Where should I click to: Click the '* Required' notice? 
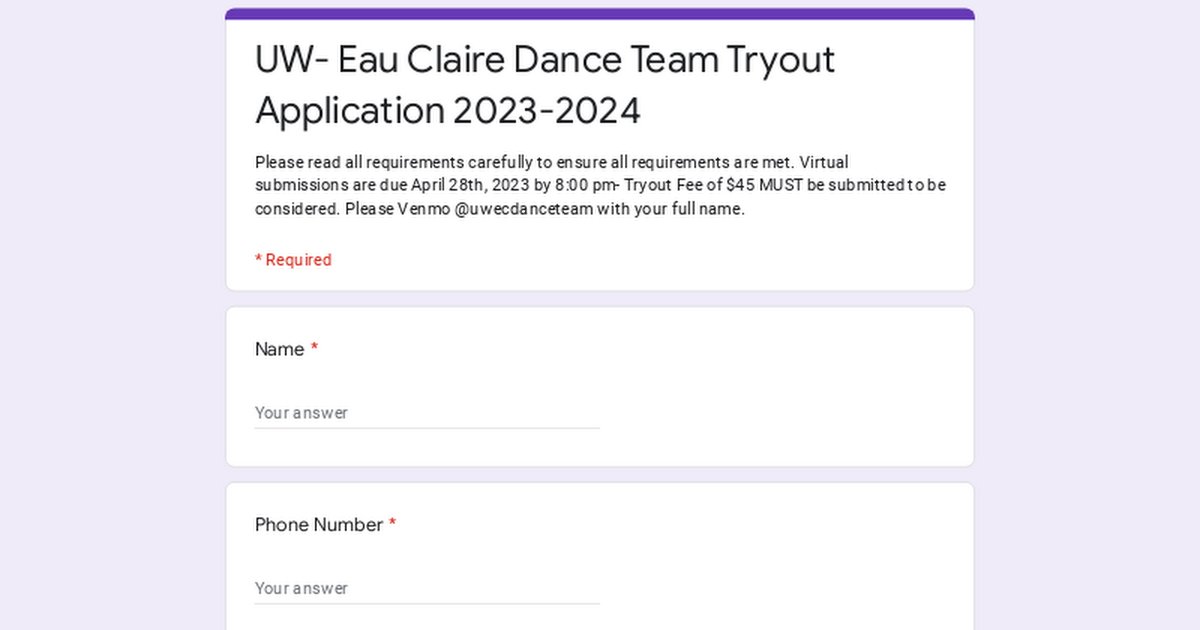(x=293, y=259)
